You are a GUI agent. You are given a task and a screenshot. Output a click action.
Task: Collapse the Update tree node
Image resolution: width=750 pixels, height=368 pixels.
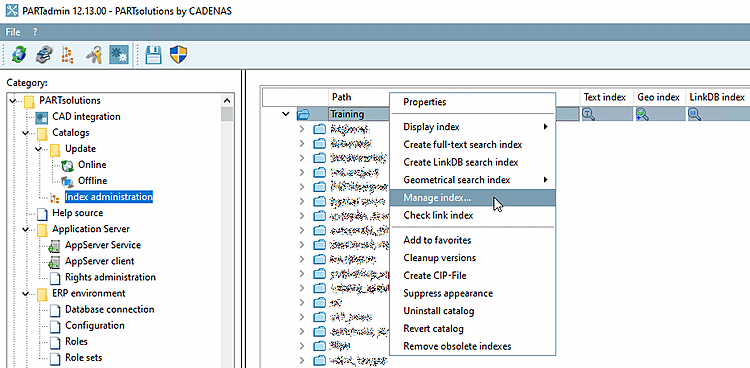coord(39,149)
